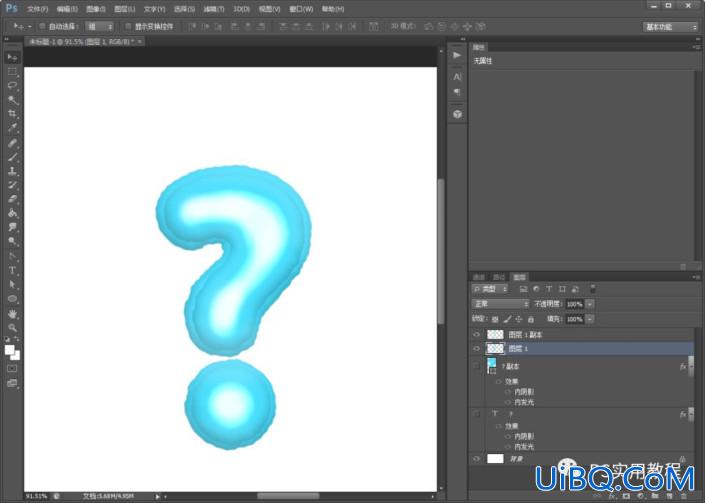Open the layer filter 类型 dropdown
Viewport: 705px width, 503px height.
[490, 289]
